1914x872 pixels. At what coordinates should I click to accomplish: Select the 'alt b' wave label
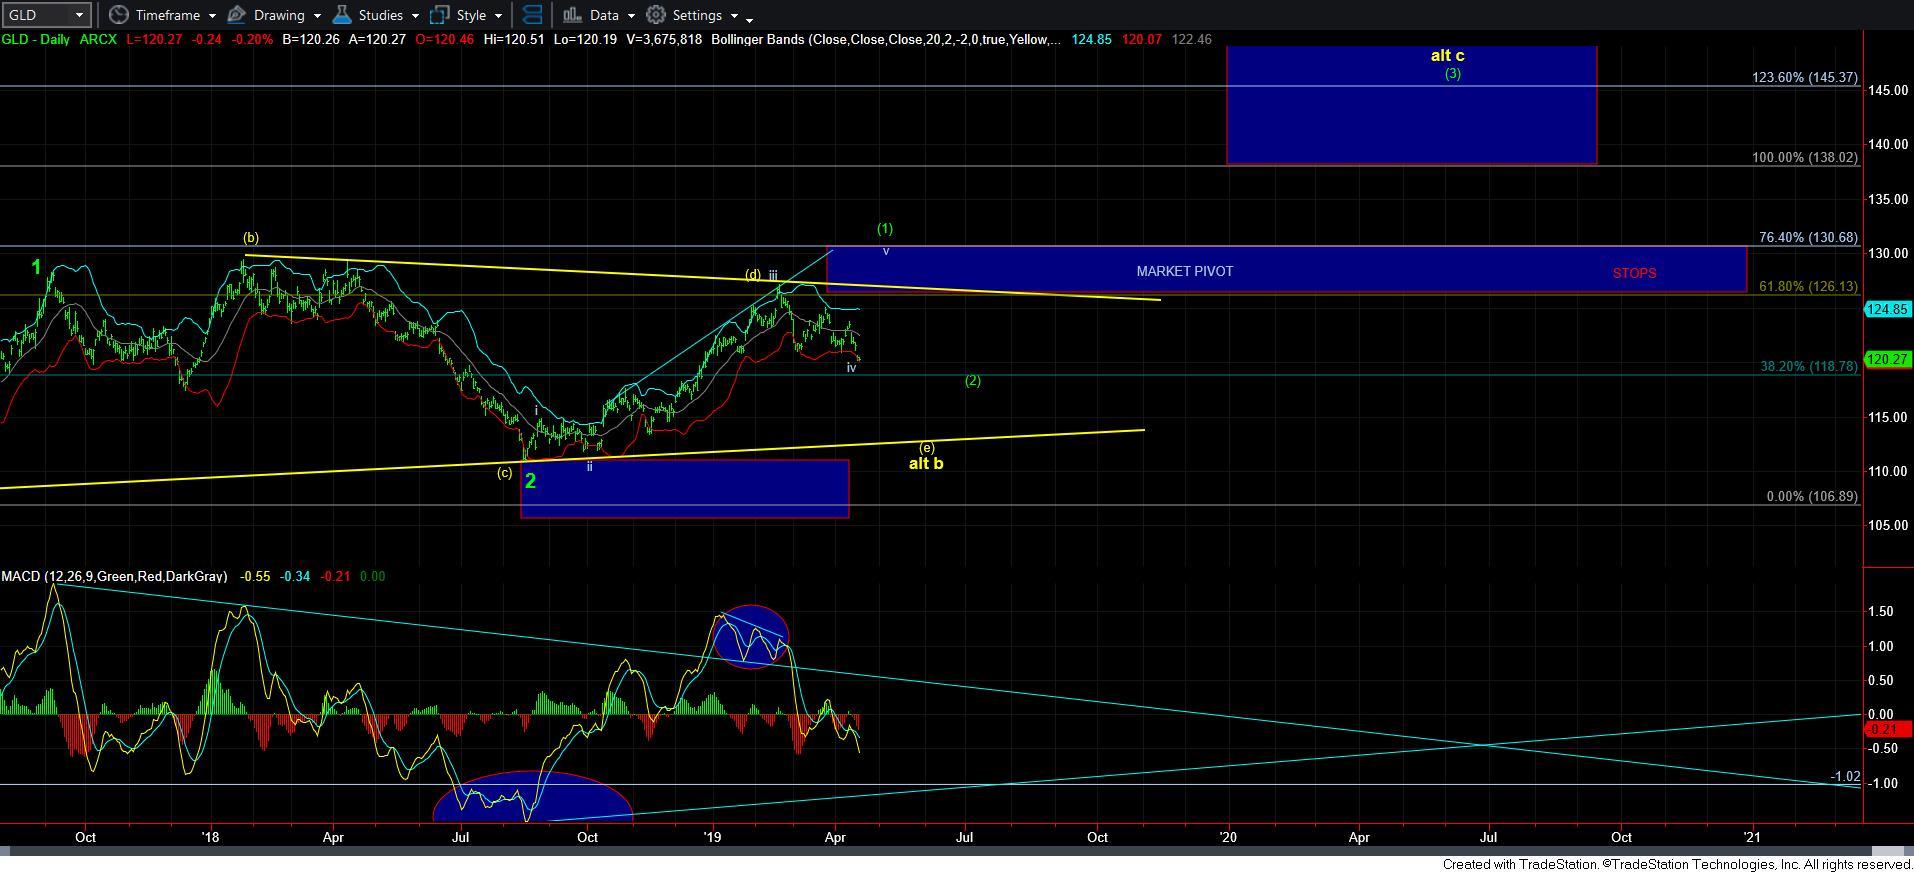click(x=925, y=463)
